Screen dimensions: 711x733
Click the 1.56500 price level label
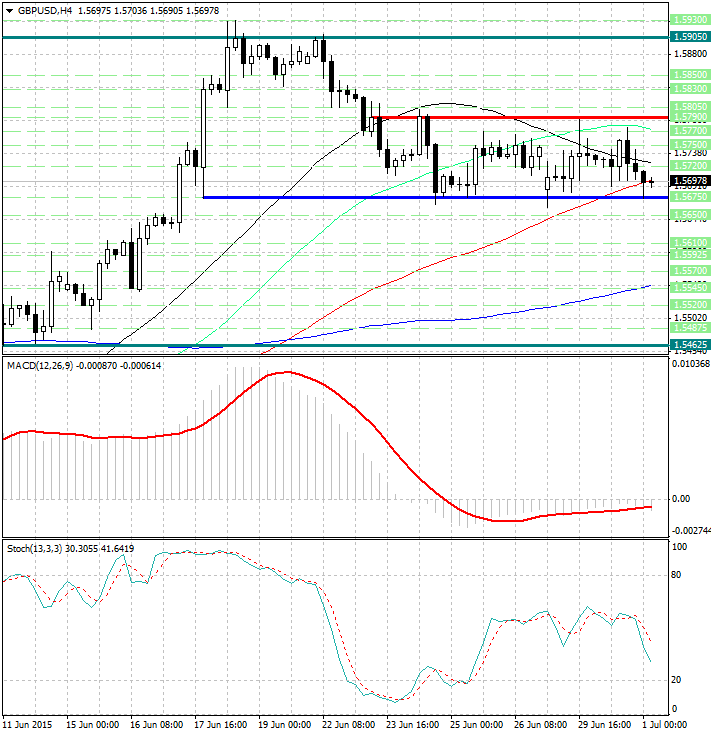pyautogui.click(x=690, y=215)
